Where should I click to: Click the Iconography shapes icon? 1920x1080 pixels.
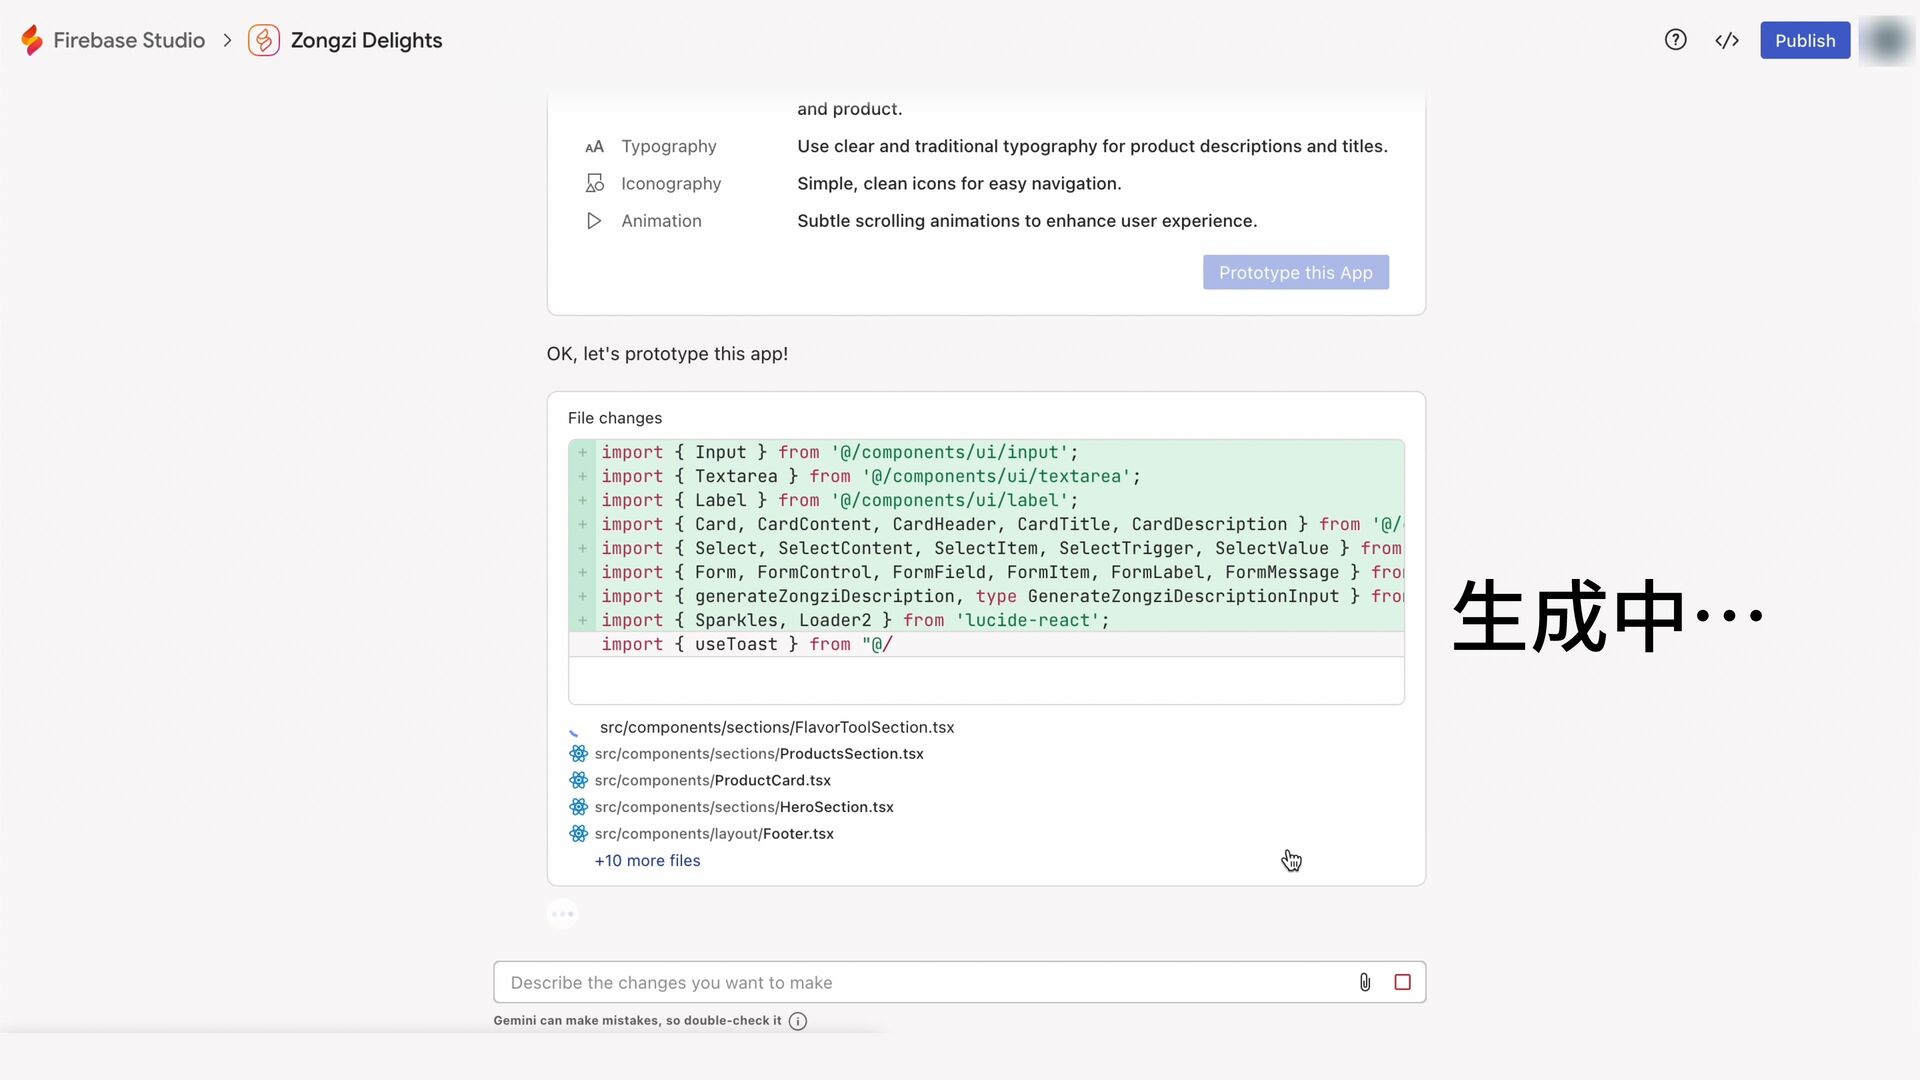coord(594,184)
